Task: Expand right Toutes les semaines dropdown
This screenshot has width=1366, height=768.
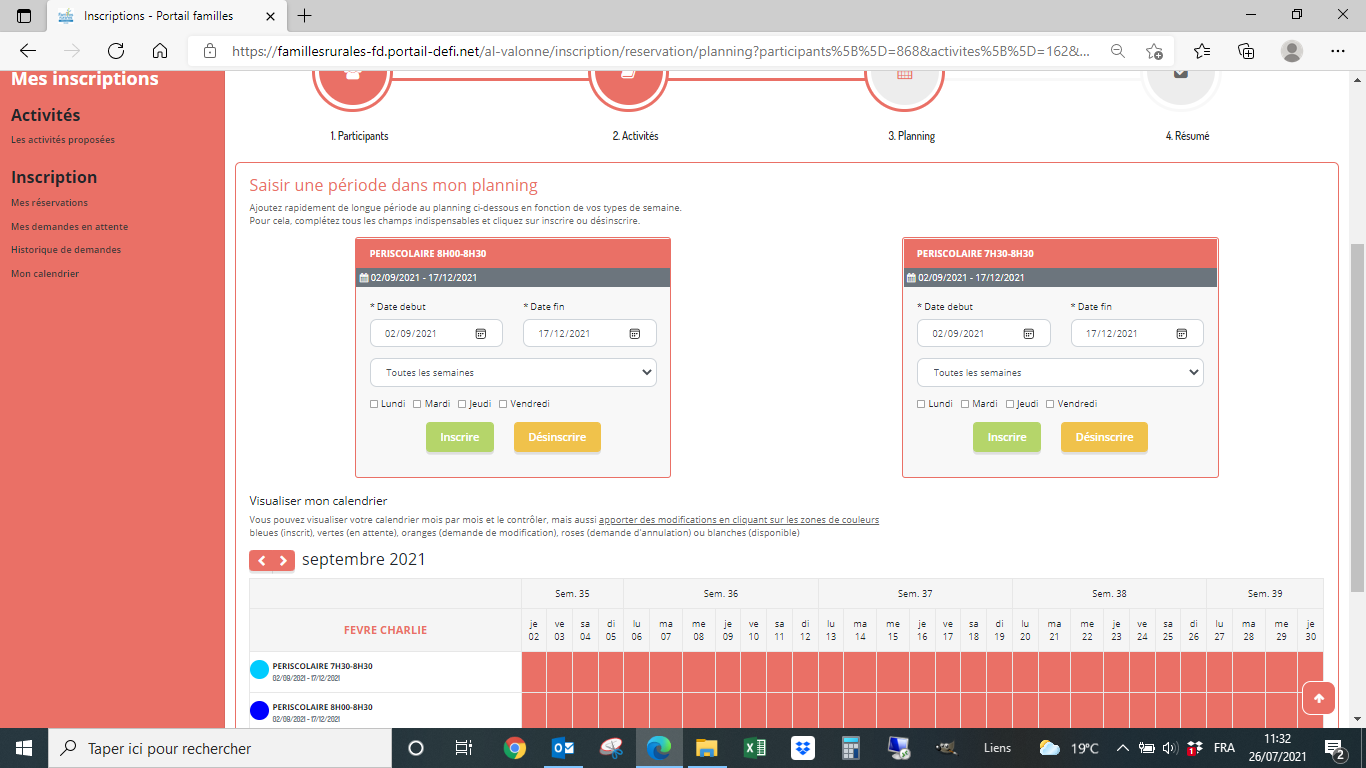Action: [1060, 373]
